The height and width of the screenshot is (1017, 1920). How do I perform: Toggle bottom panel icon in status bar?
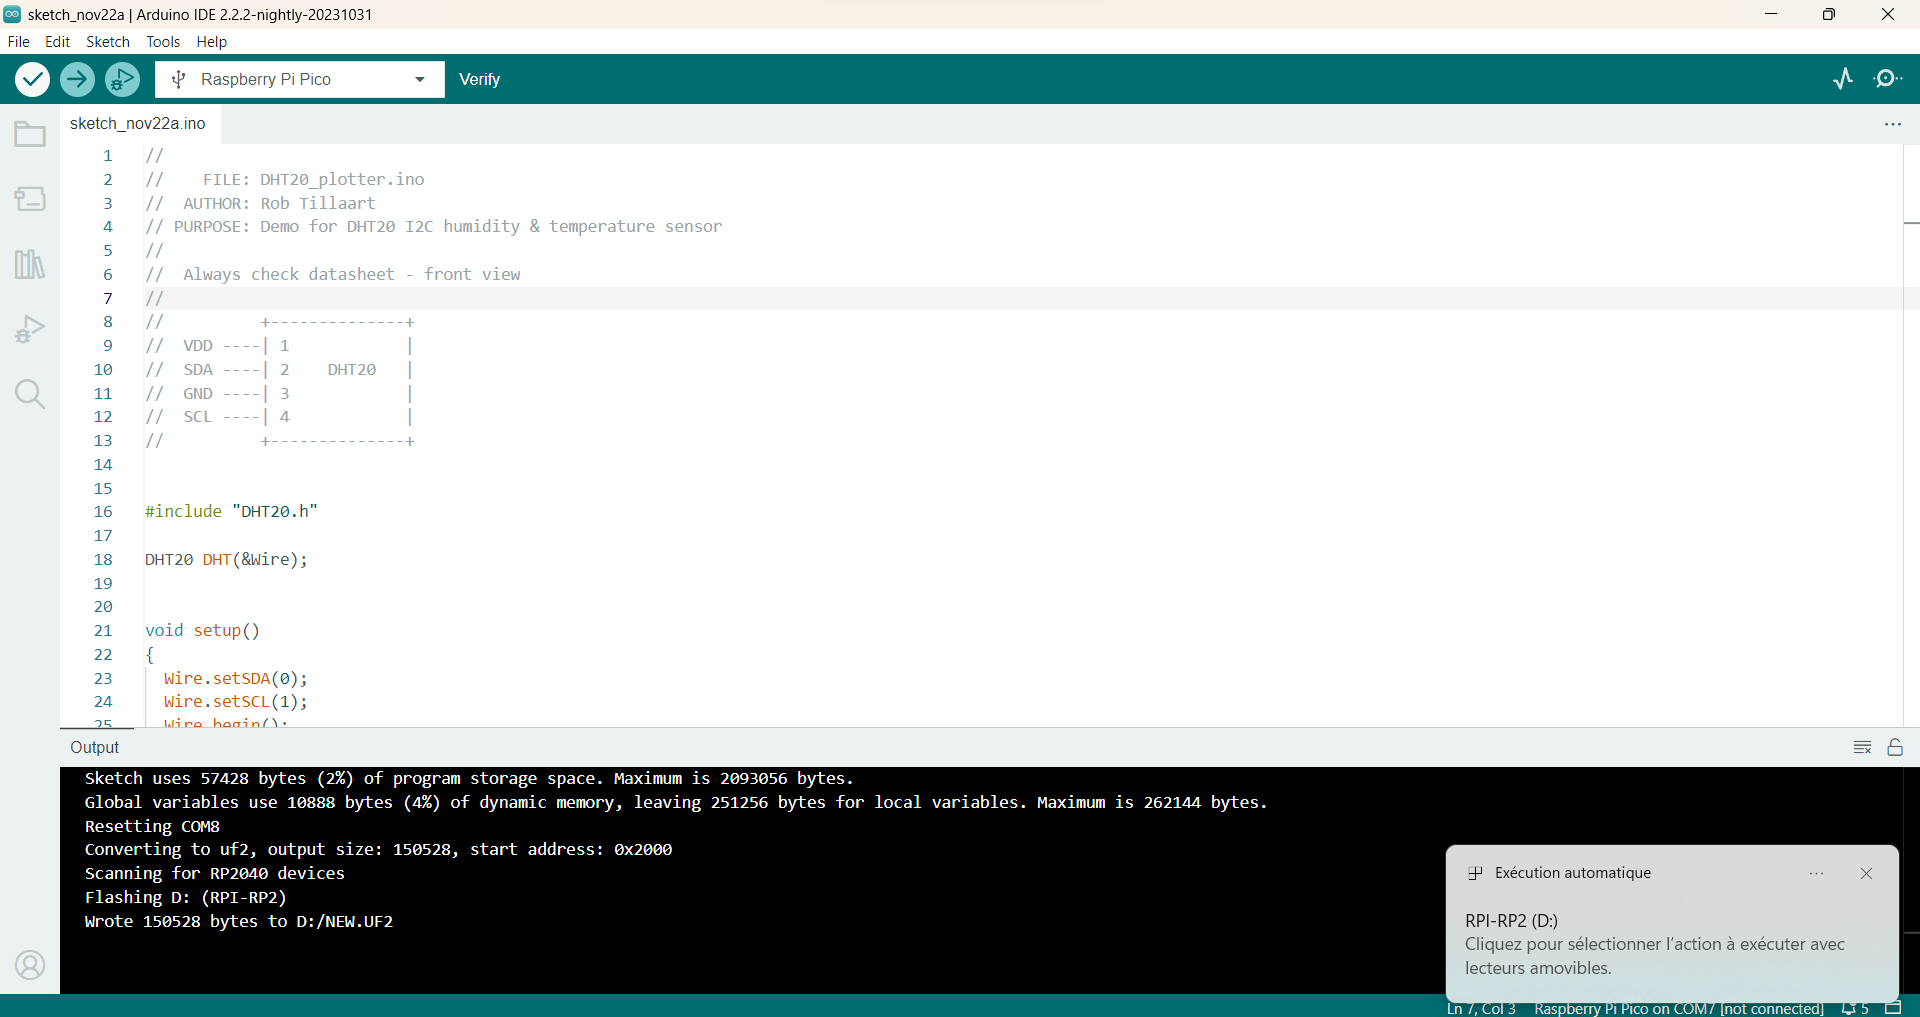tap(1893, 1008)
